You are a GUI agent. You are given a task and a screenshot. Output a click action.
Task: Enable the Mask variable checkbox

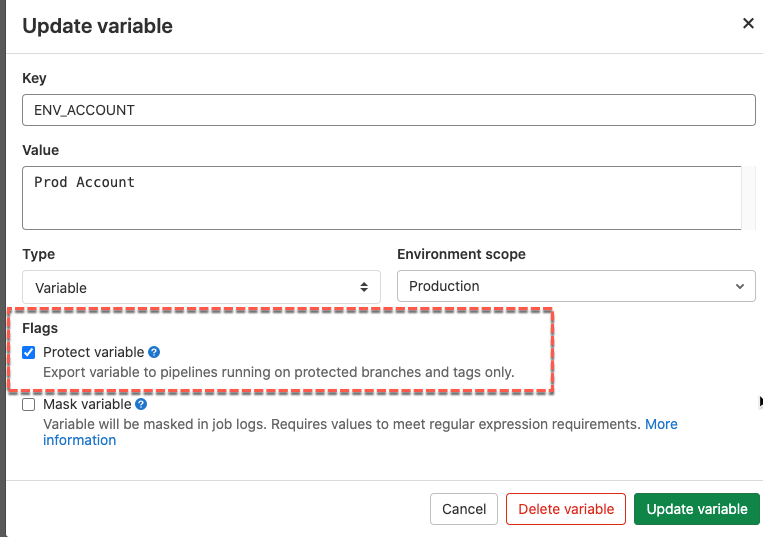click(x=28, y=405)
